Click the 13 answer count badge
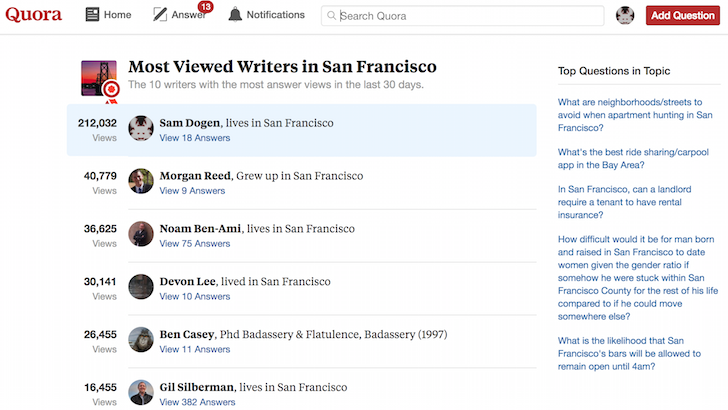This screenshot has height=410, width=728. [x=205, y=7]
